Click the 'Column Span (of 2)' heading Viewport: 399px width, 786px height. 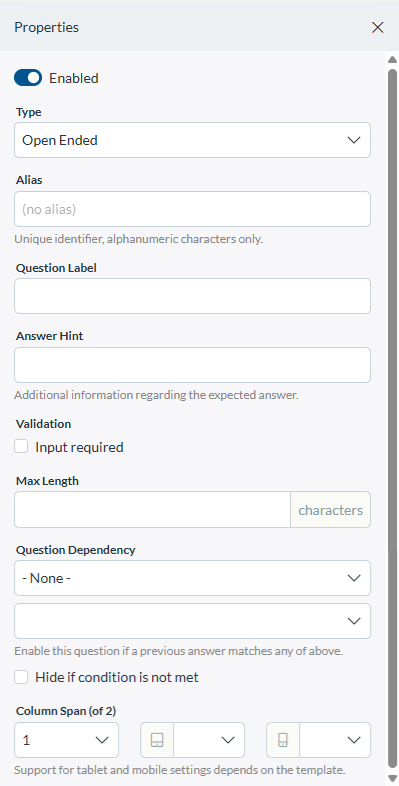tap(66, 711)
